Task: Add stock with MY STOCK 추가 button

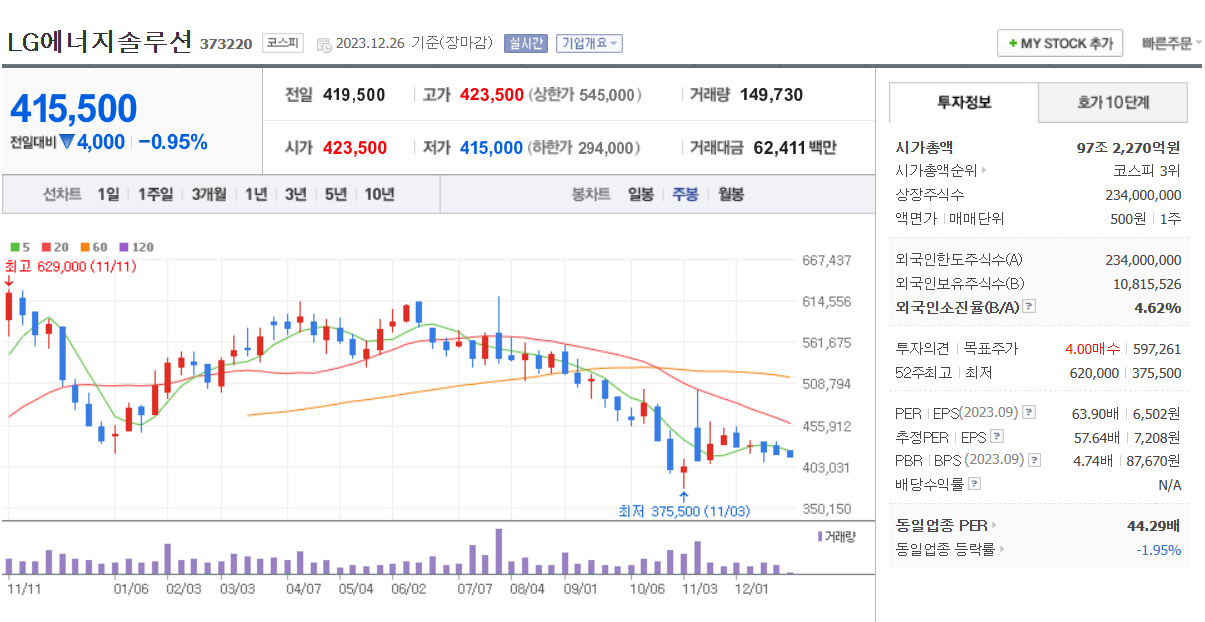Action: 1060,44
